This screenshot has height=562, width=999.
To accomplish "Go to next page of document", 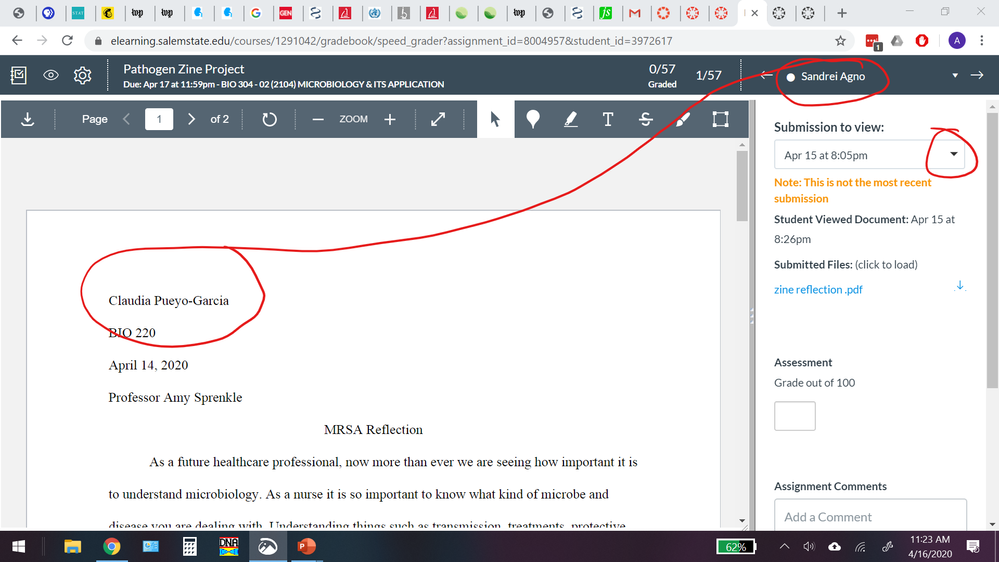I will [x=192, y=119].
